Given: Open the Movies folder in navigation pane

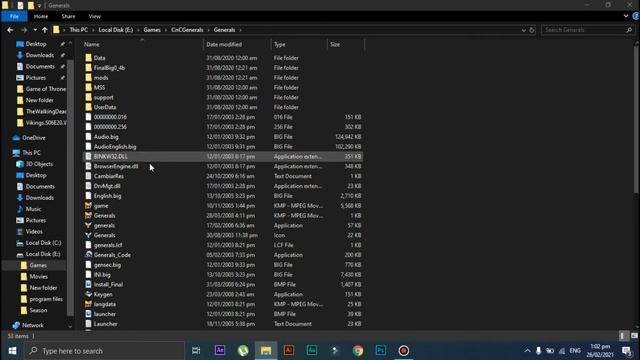Looking at the screenshot, I should tap(39, 276).
